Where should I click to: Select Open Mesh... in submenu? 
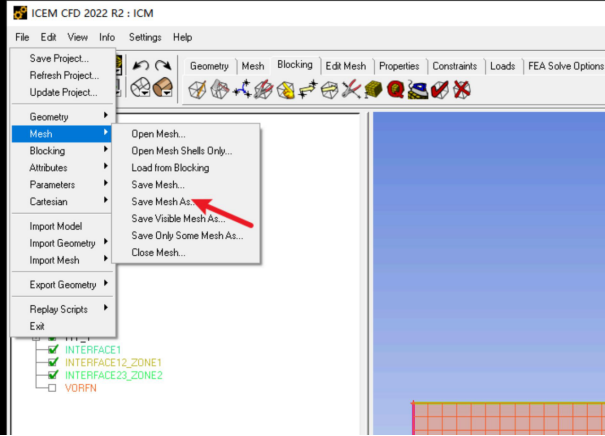coord(186,134)
